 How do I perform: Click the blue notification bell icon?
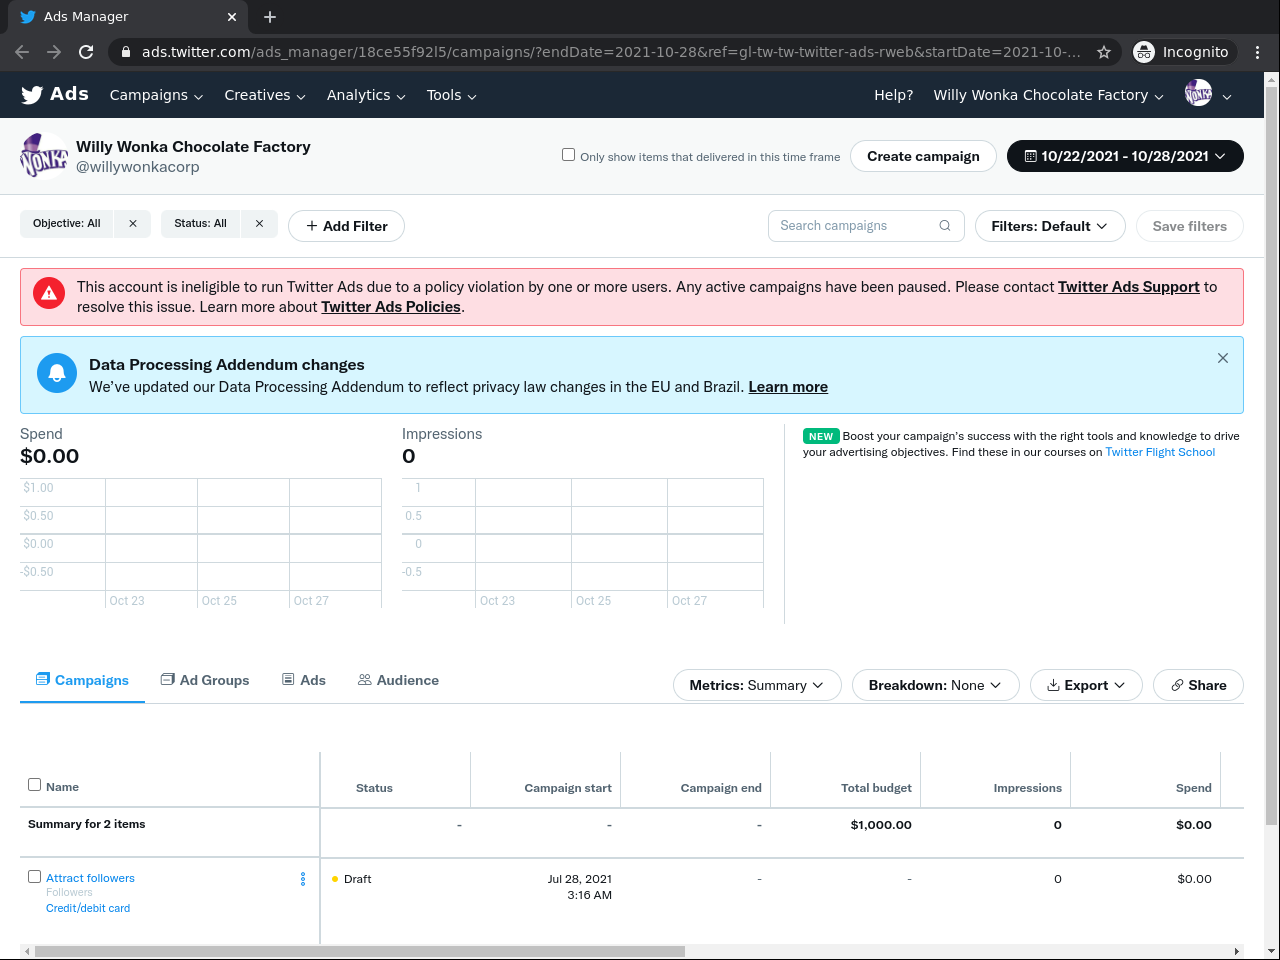57,373
